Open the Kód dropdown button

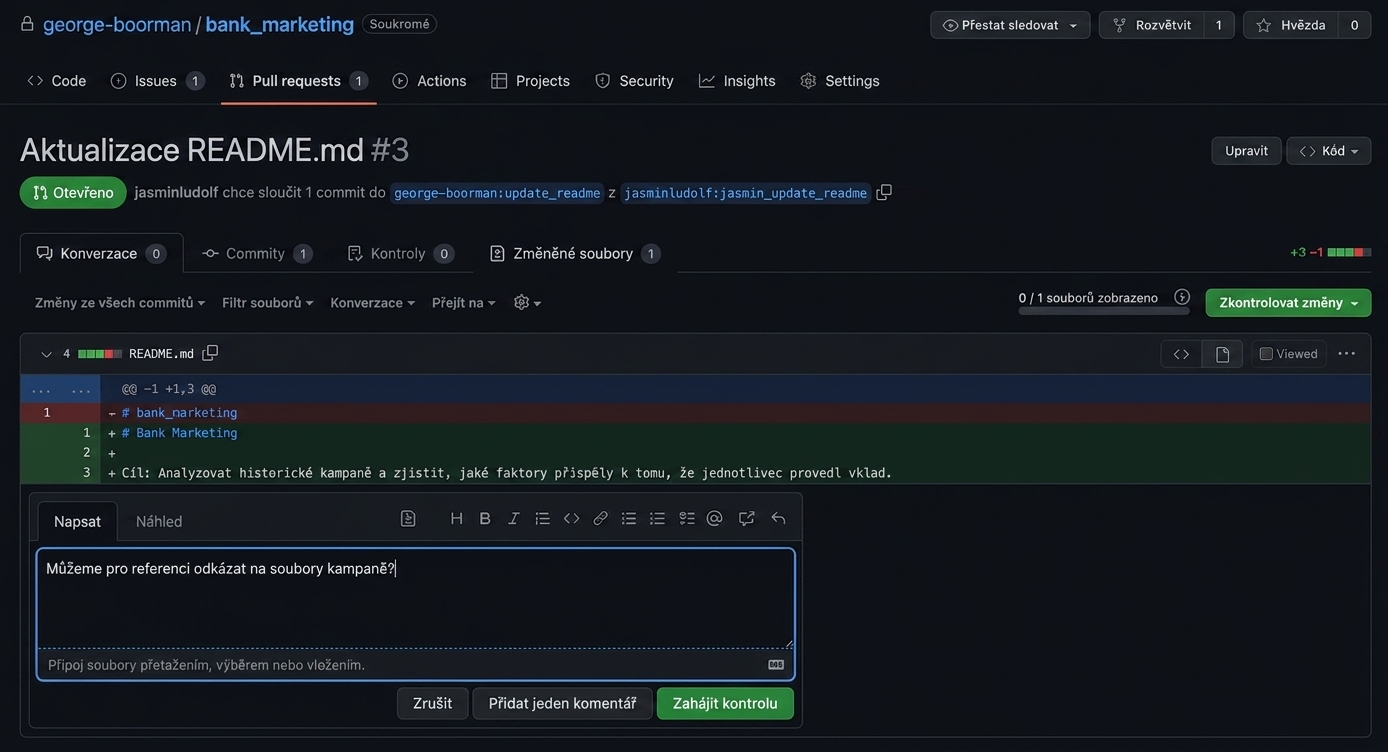1328,151
